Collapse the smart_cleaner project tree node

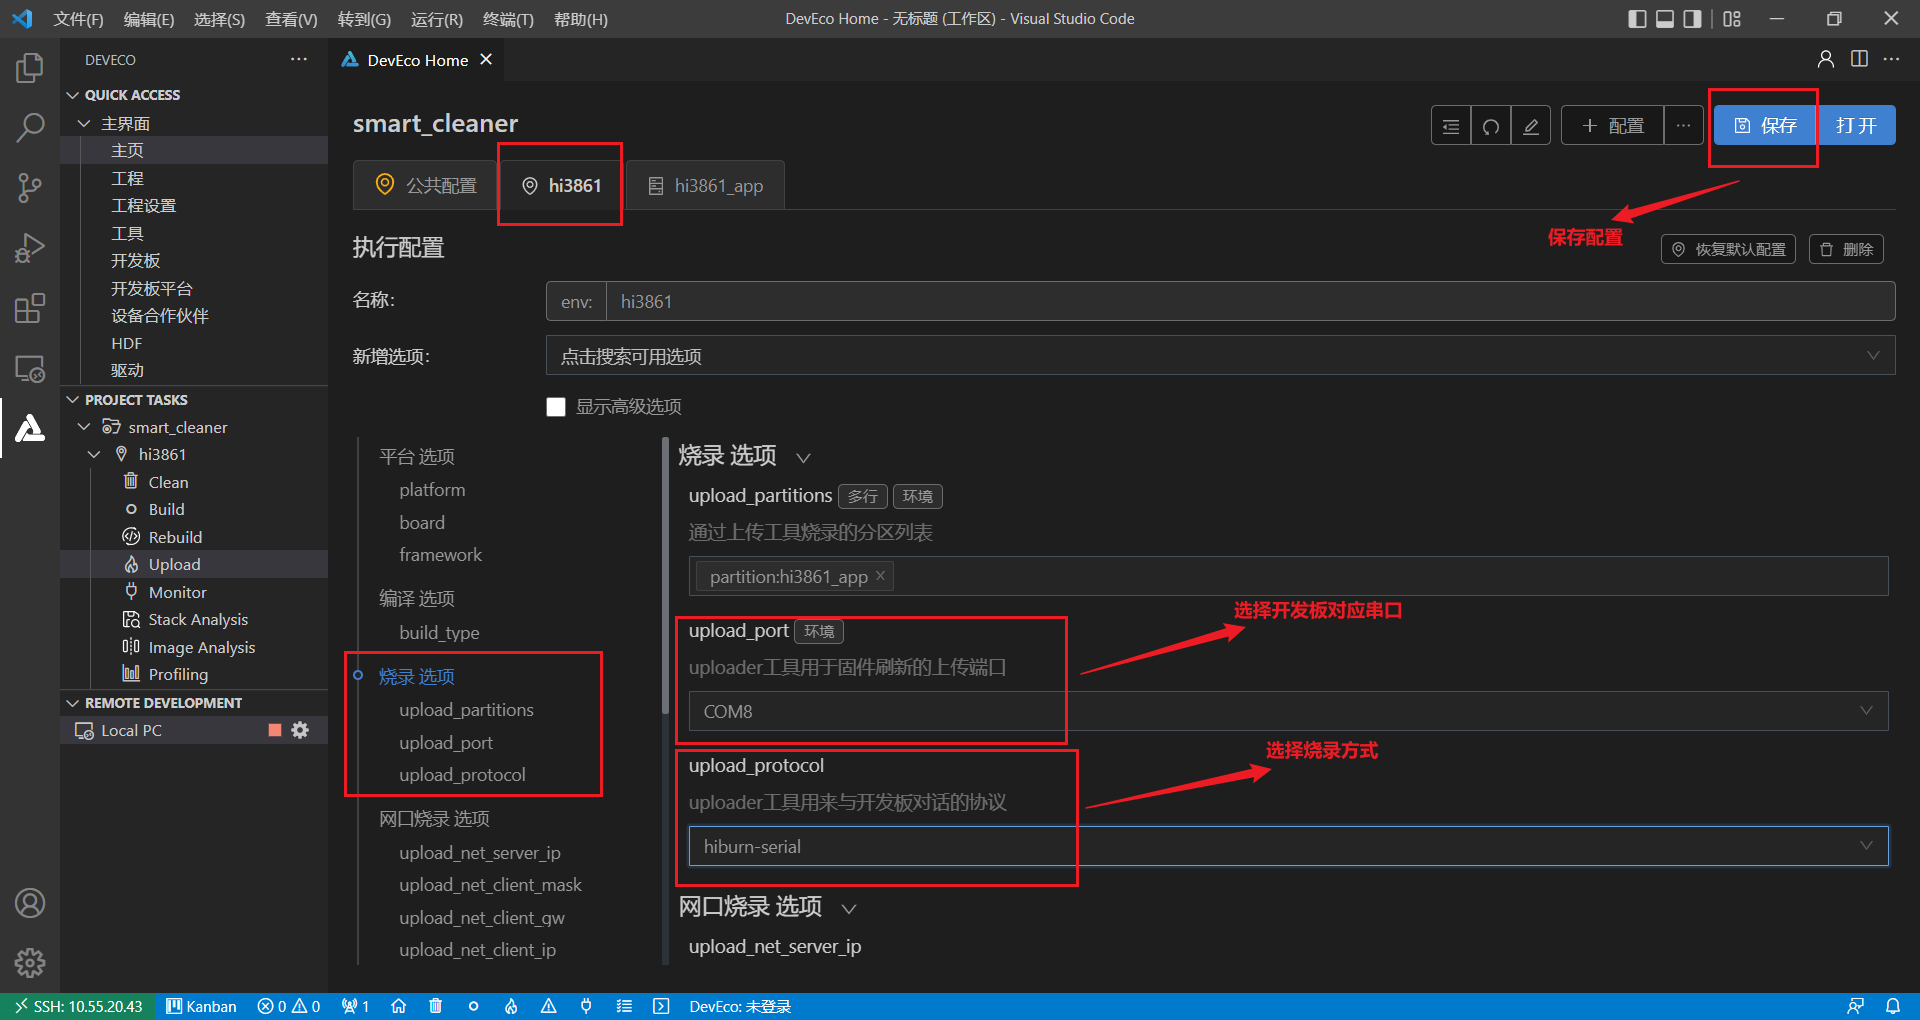[x=84, y=427]
